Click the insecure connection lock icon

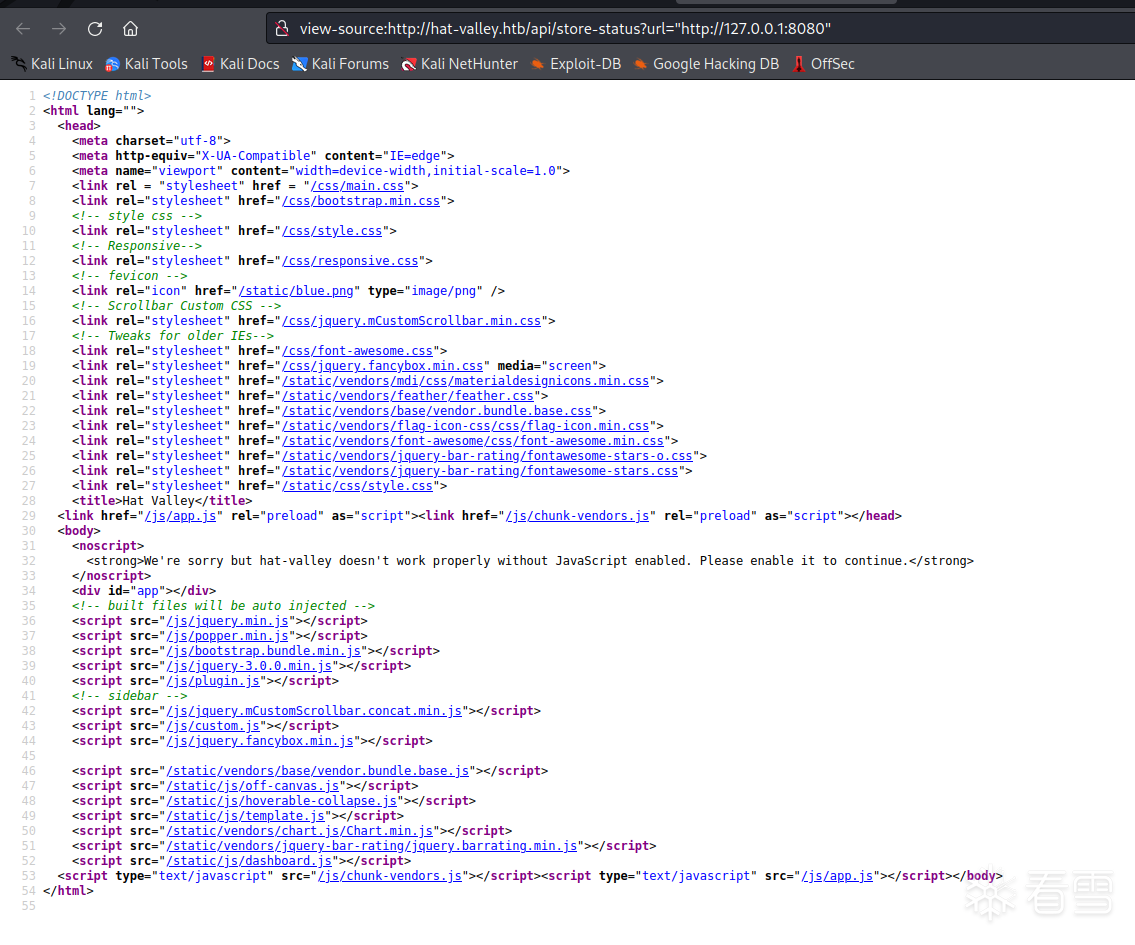pyautogui.click(x=282, y=29)
